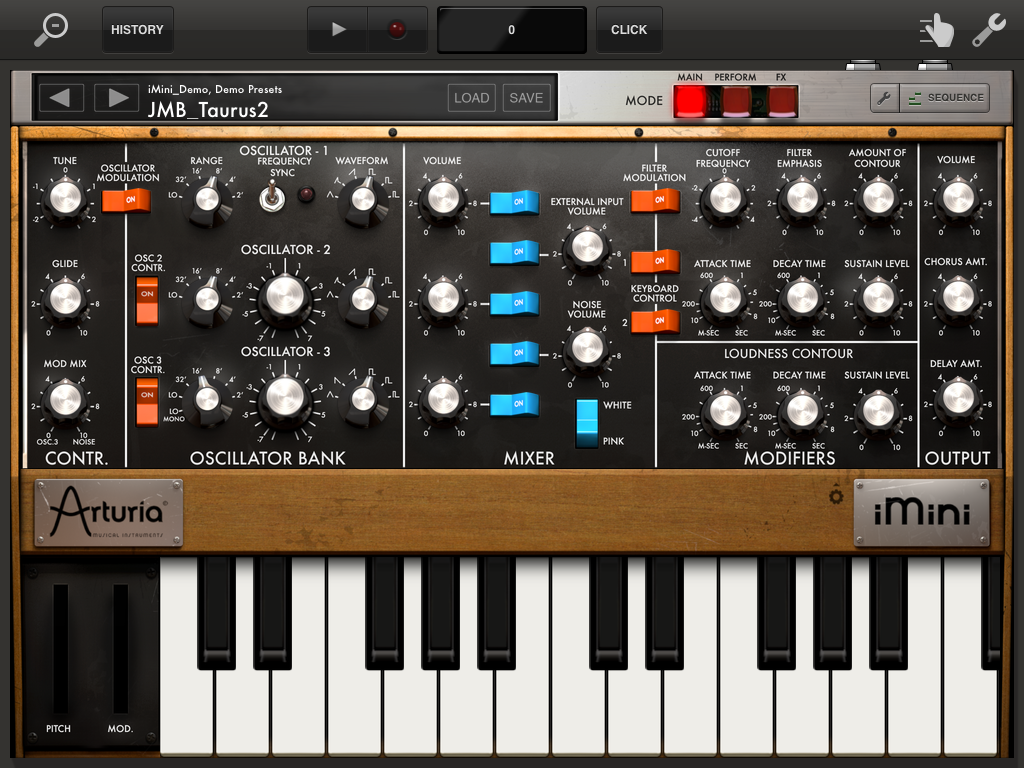The width and height of the screenshot is (1024, 768).
Task: Click the tempo display showing 0
Action: click(x=511, y=29)
